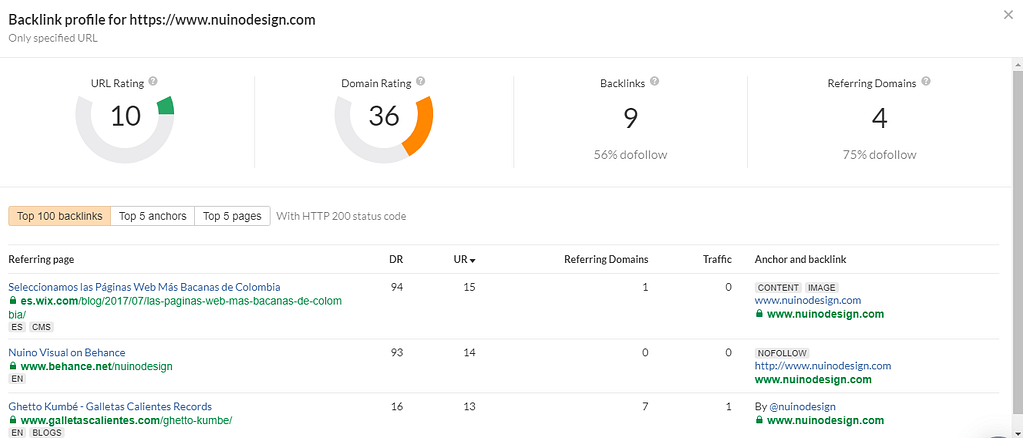This screenshot has width=1023, height=438.
Task: Click lock icon beside wix row backlink
Action: click(759, 314)
